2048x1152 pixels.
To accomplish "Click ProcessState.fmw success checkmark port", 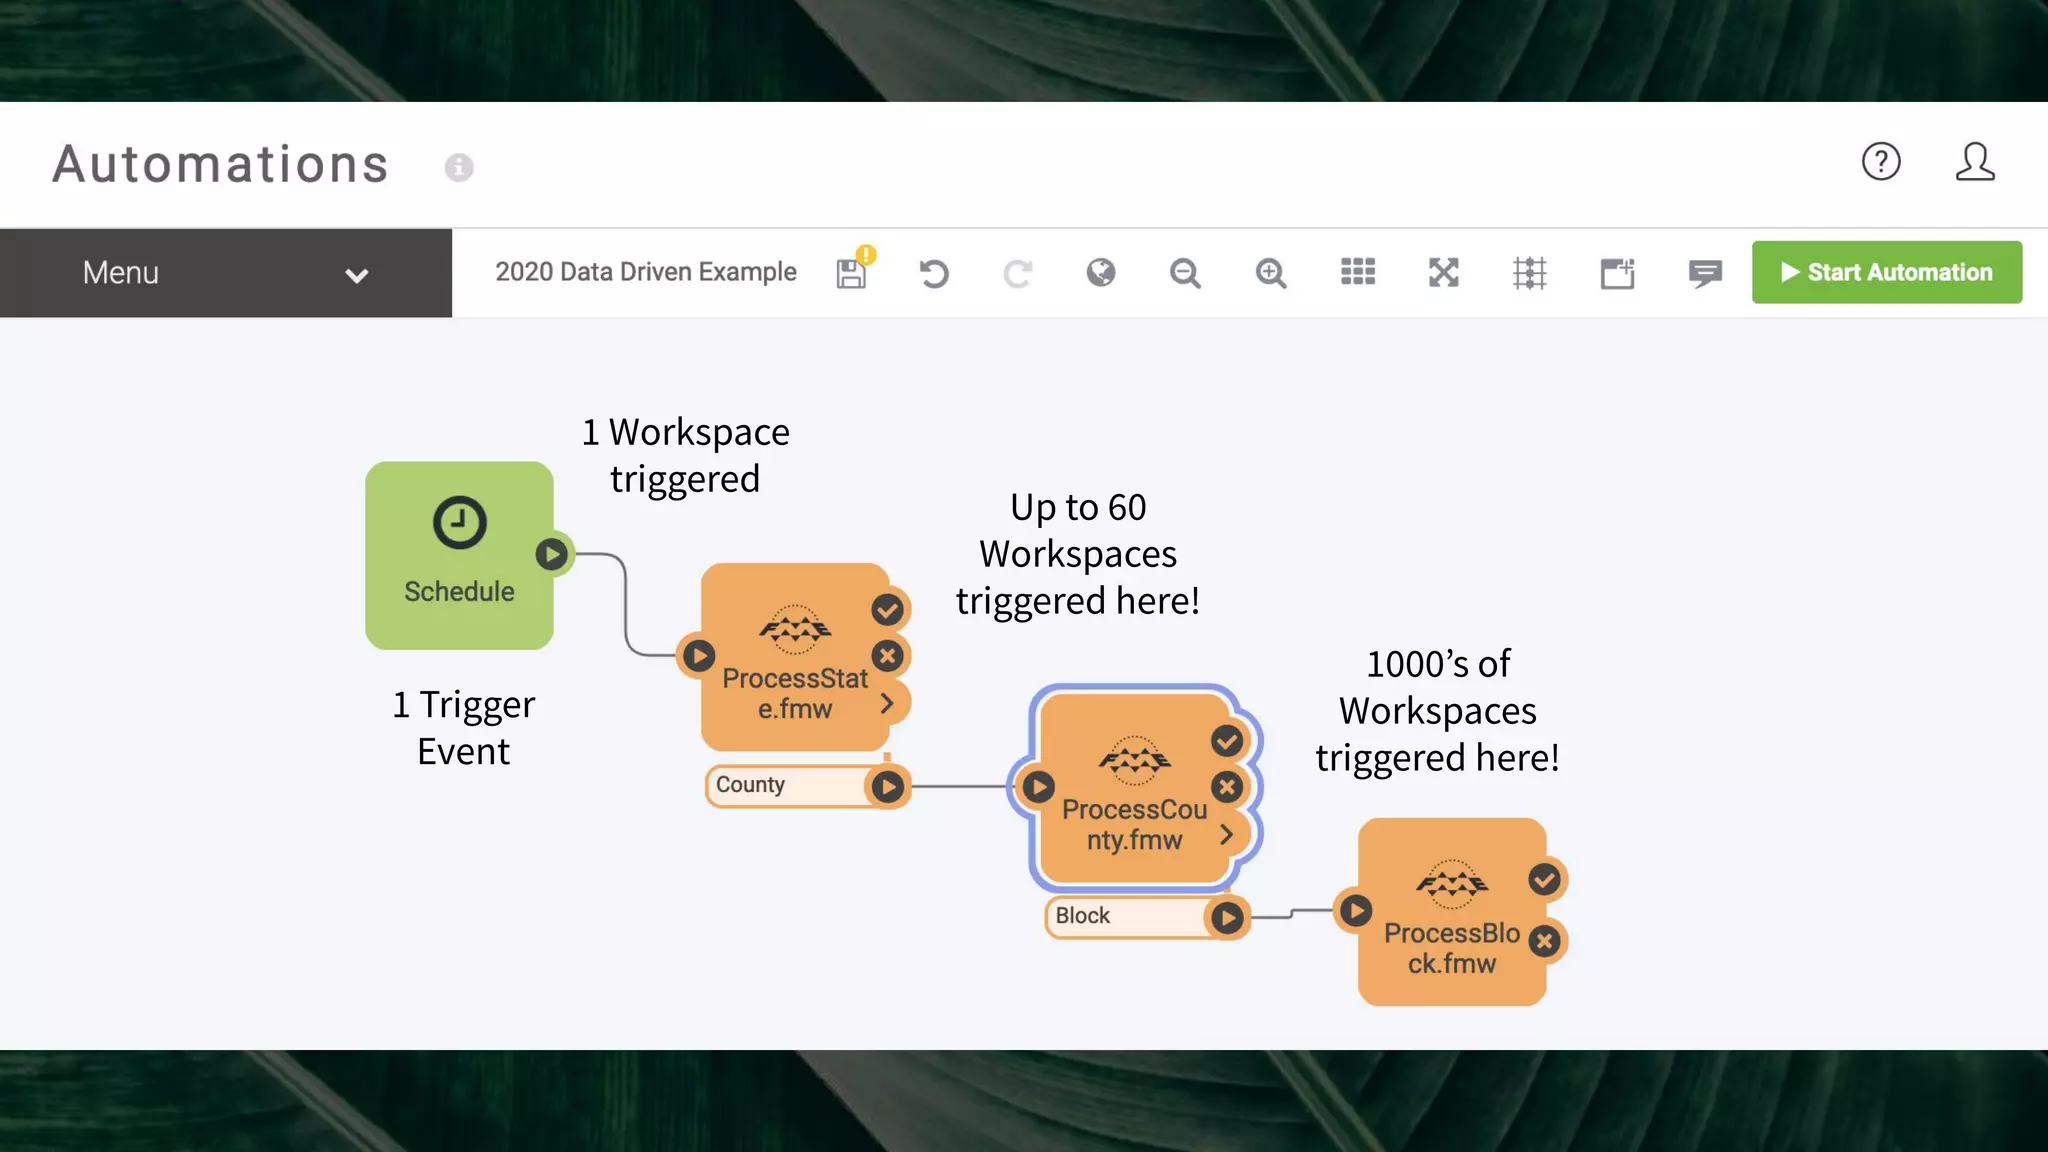I will pos(887,609).
